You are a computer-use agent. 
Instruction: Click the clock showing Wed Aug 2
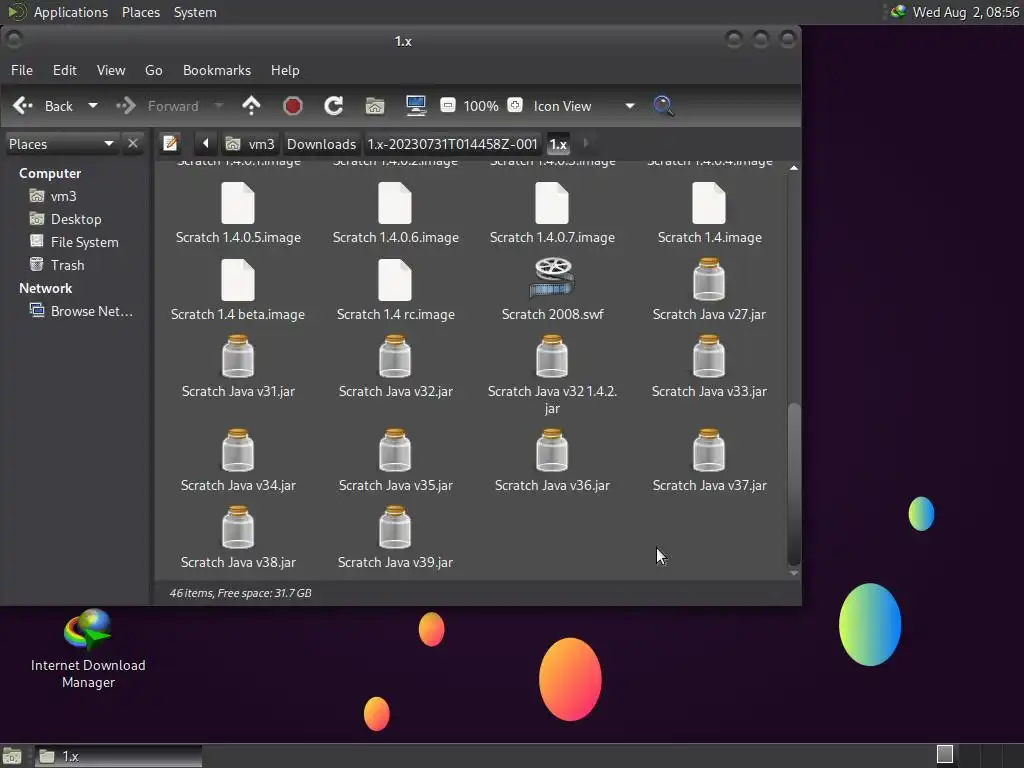tap(965, 12)
